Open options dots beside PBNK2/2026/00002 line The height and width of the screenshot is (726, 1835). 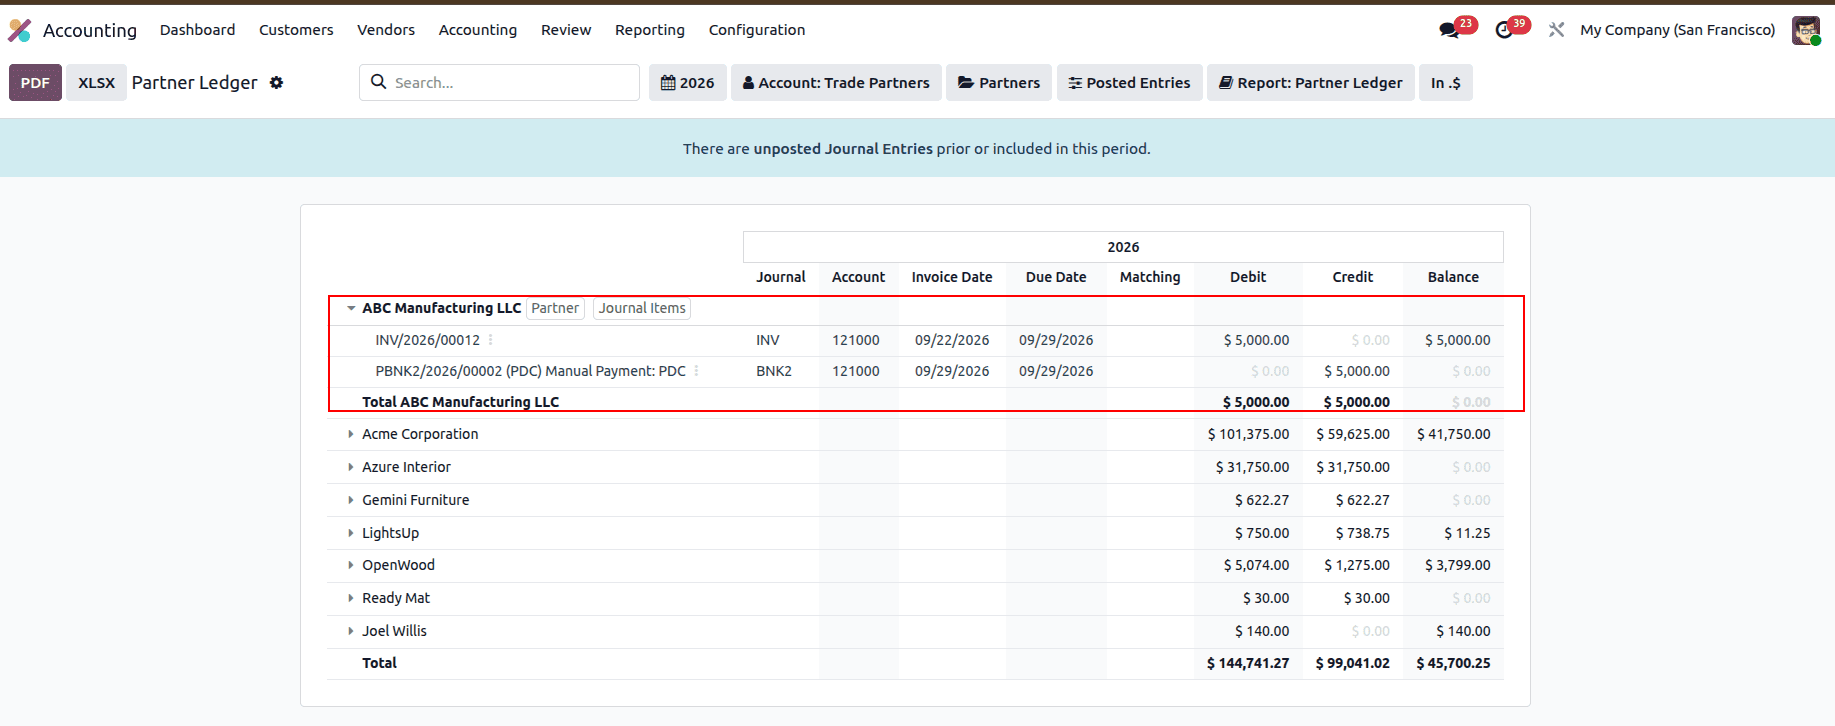[697, 371]
